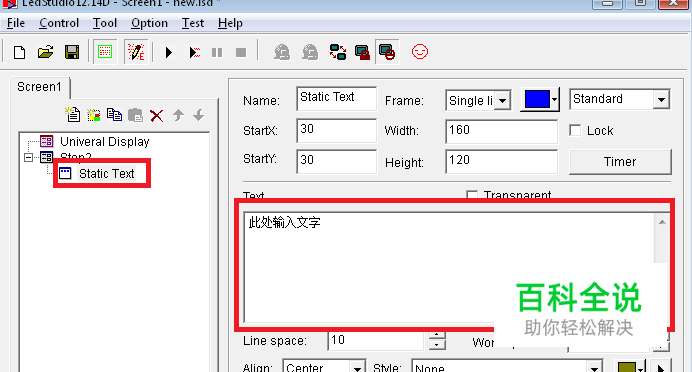Image resolution: width=692 pixels, height=372 pixels.
Task: Toggle the Transparent checkbox
Action: tap(472, 195)
